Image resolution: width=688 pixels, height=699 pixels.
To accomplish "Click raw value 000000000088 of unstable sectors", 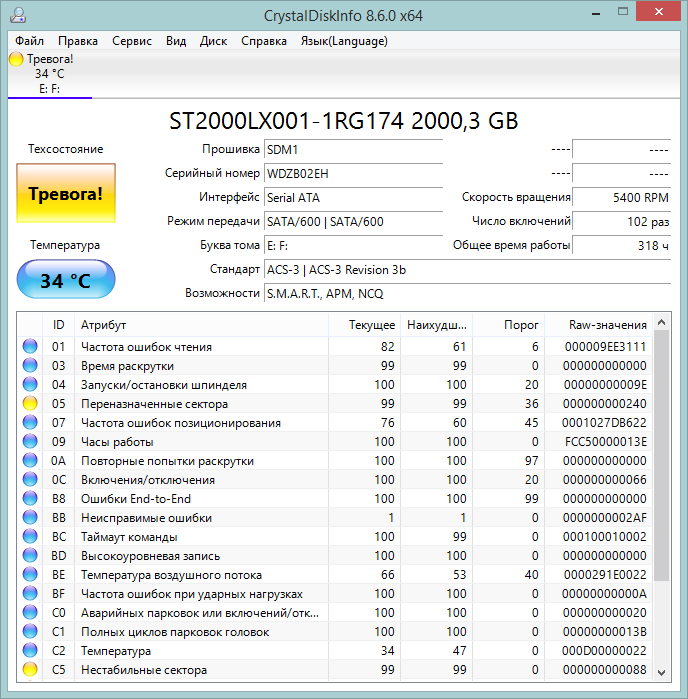I will click(605, 670).
